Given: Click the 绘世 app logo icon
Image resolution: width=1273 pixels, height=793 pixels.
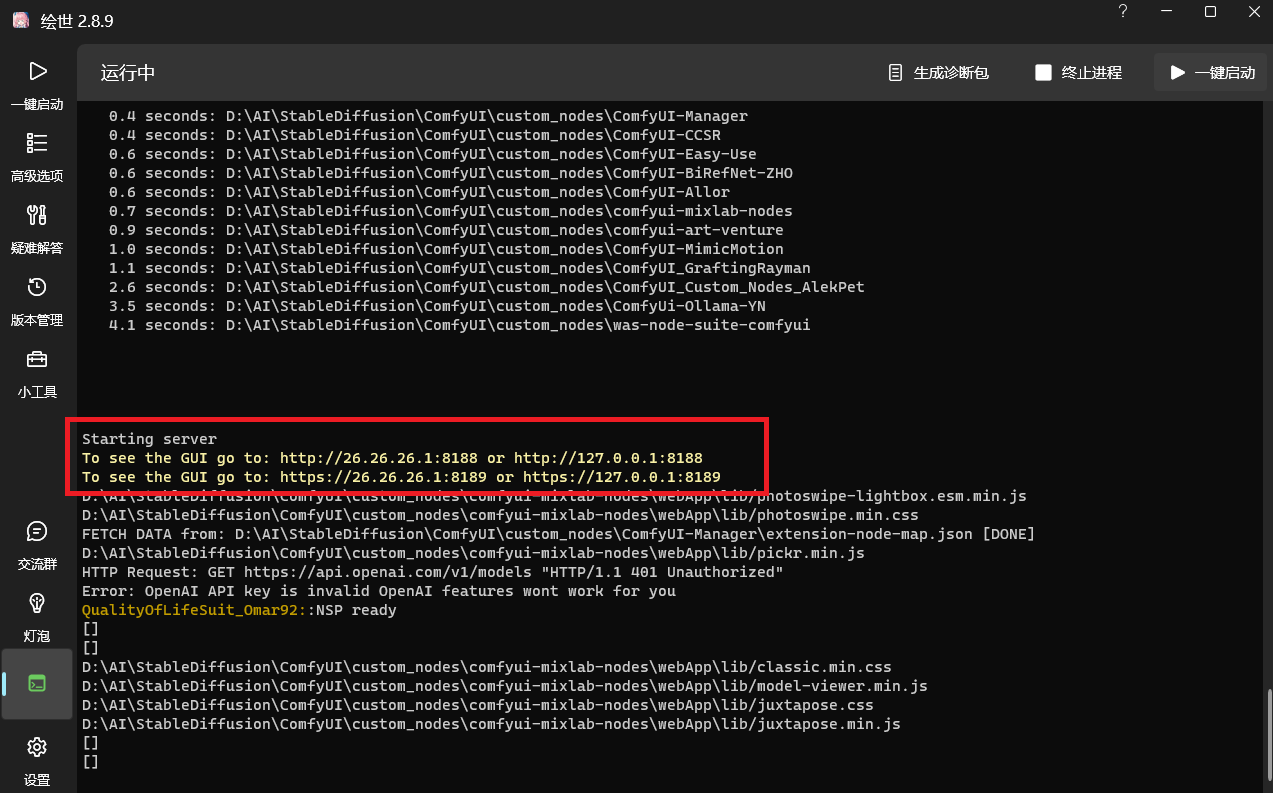Looking at the screenshot, I should (20, 20).
